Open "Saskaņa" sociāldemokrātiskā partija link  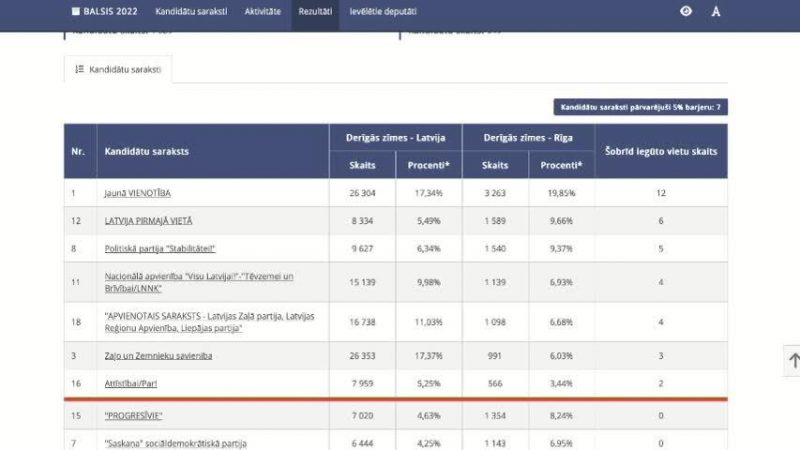pos(175,442)
